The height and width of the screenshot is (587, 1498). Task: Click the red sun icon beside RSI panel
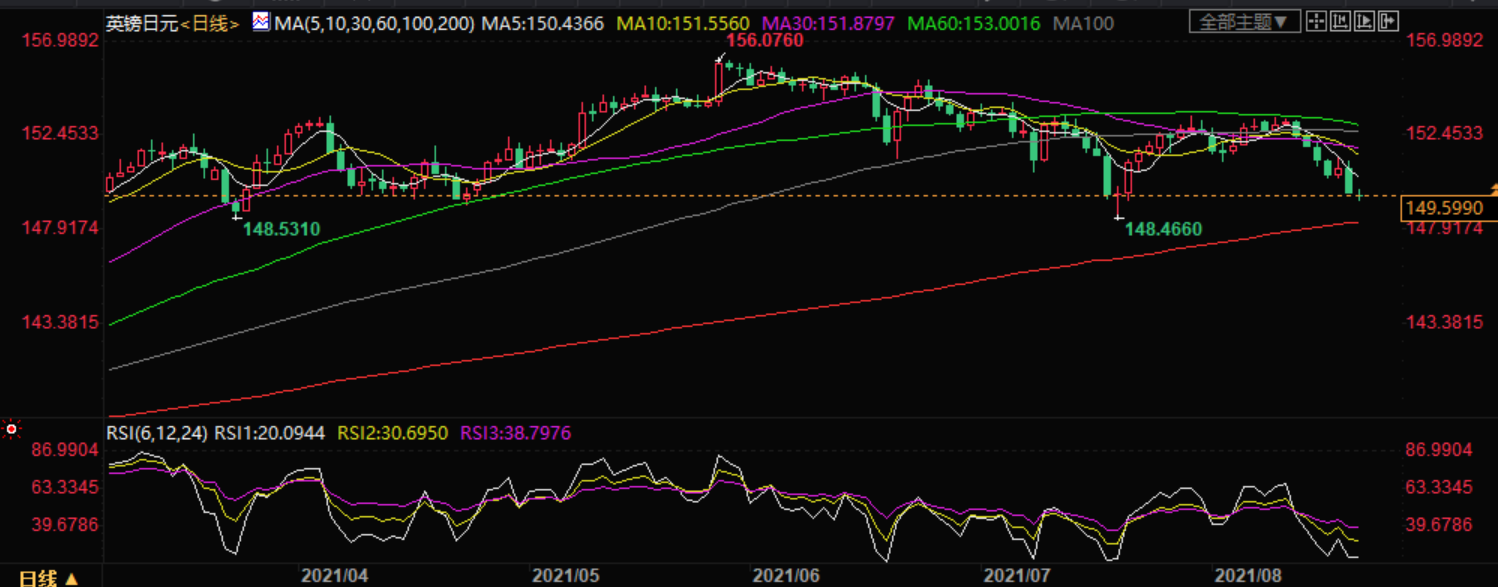[x=11, y=430]
